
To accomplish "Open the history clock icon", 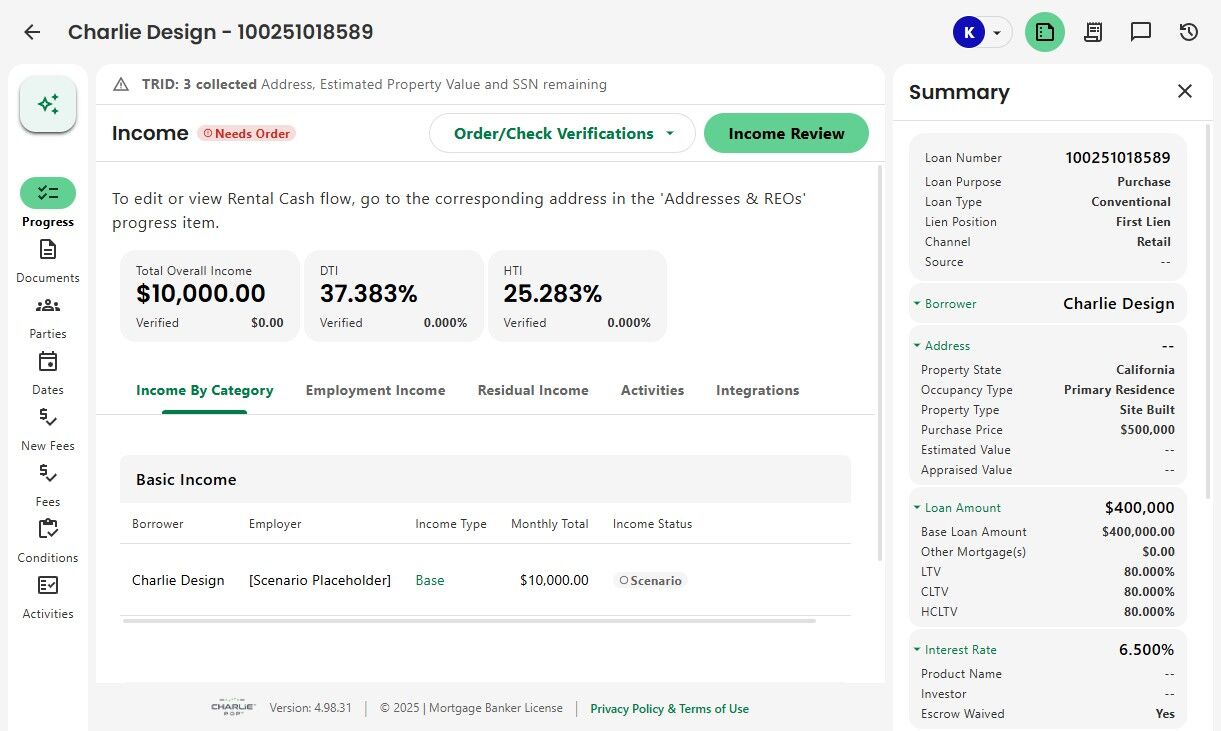I will coord(1189,32).
